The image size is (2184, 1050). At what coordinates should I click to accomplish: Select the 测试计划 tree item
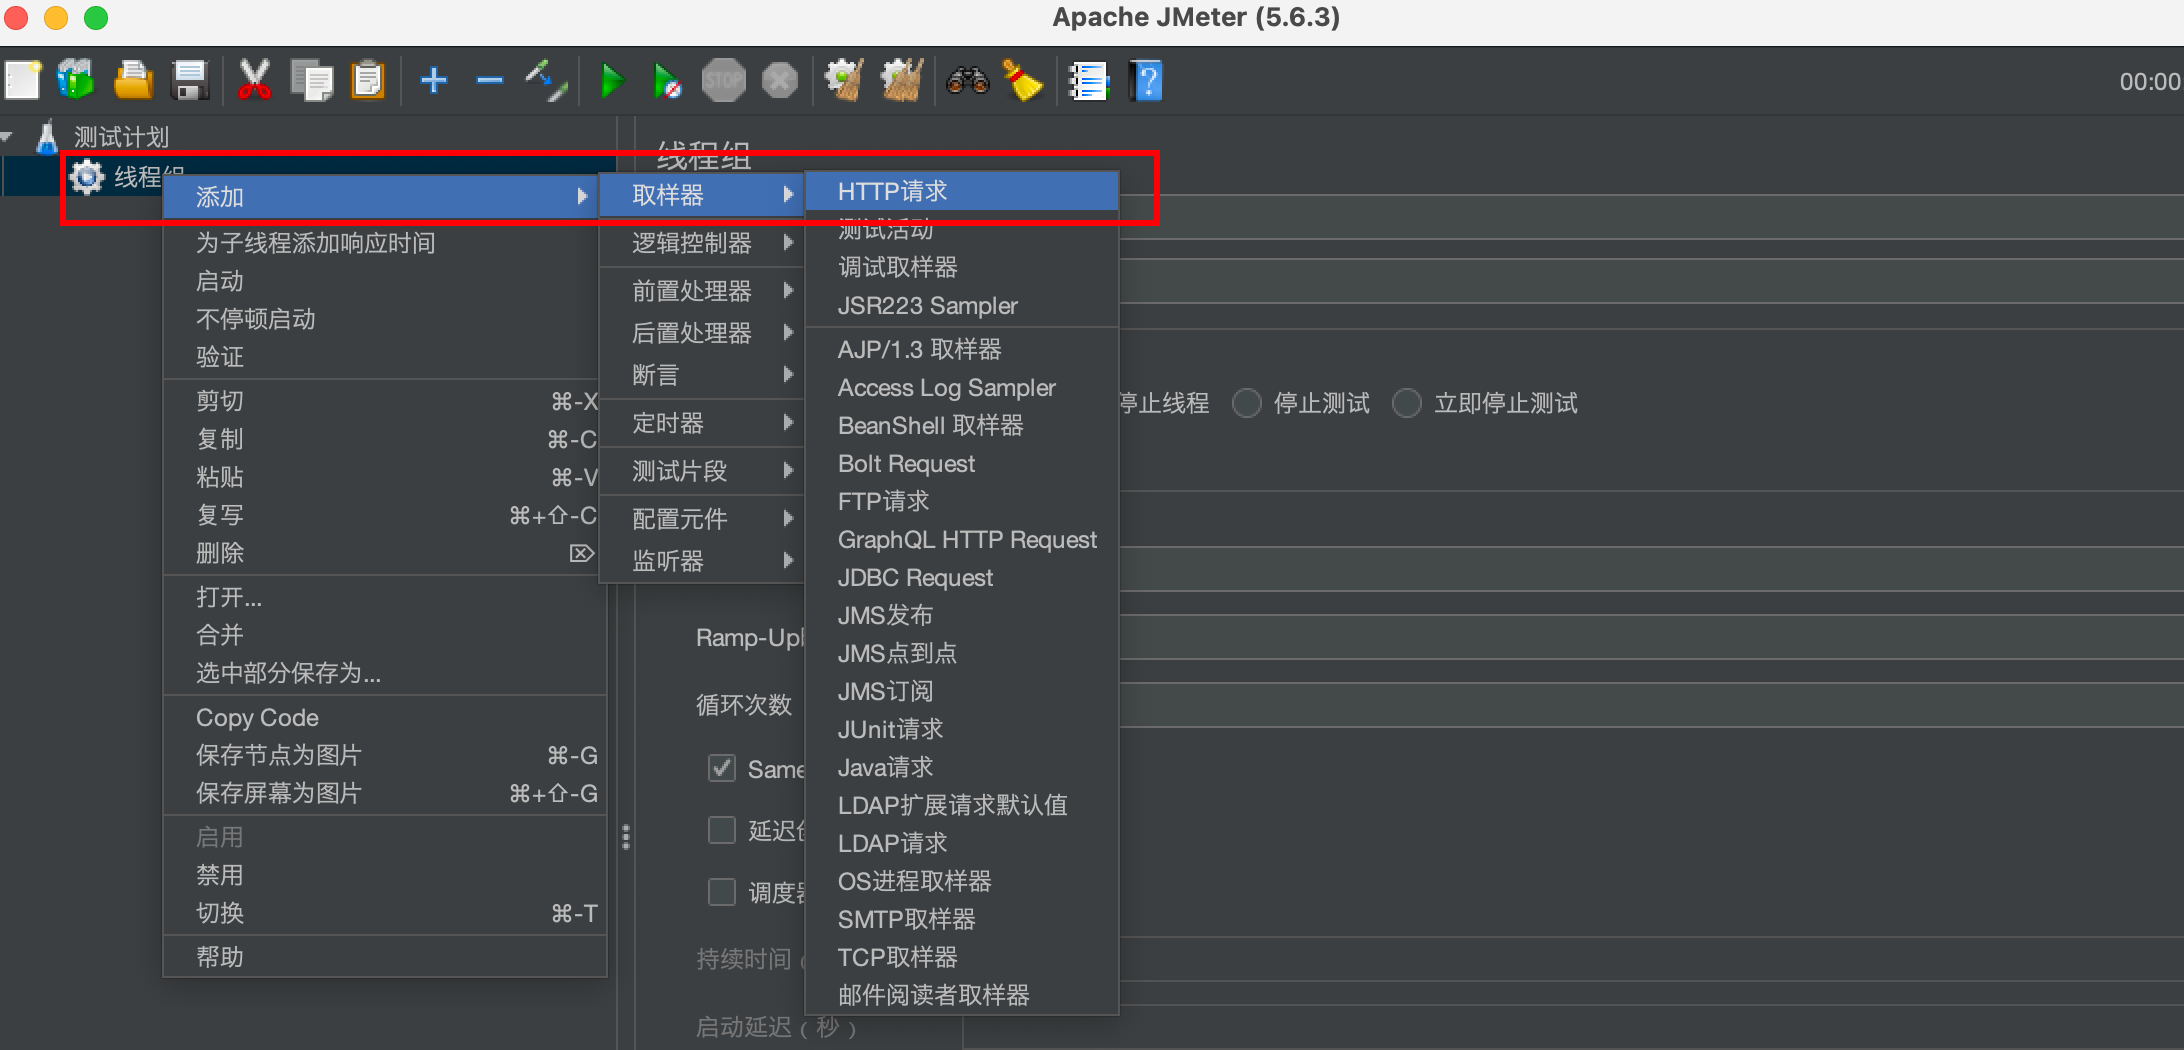121,137
